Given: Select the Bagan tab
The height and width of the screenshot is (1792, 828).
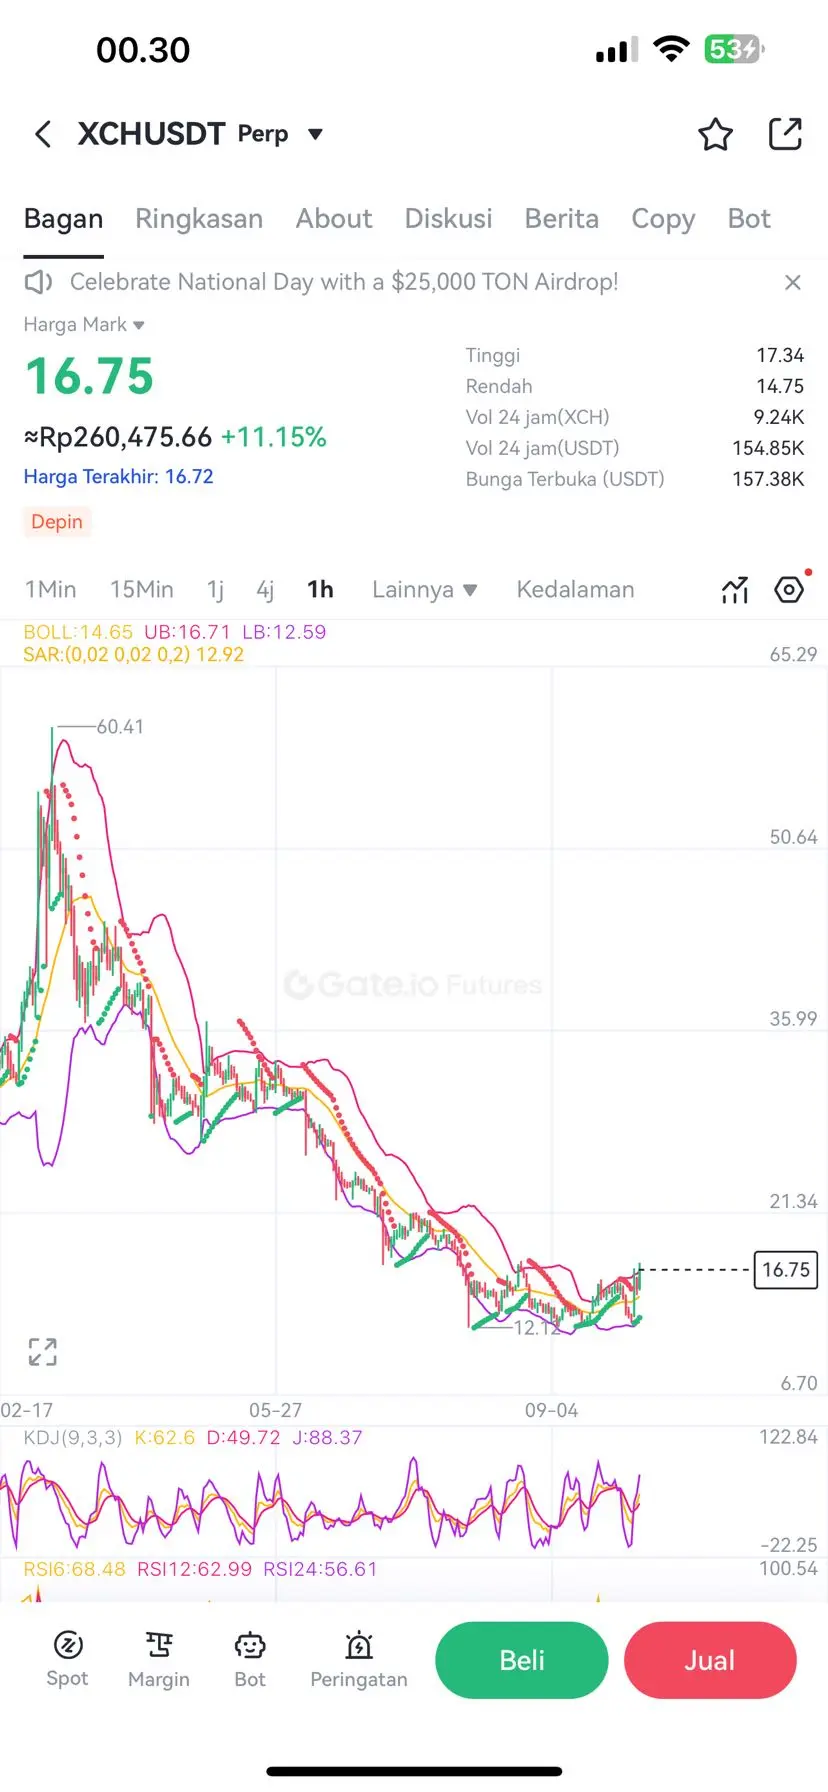Looking at the screenshot, I should (x=64, y=219).
